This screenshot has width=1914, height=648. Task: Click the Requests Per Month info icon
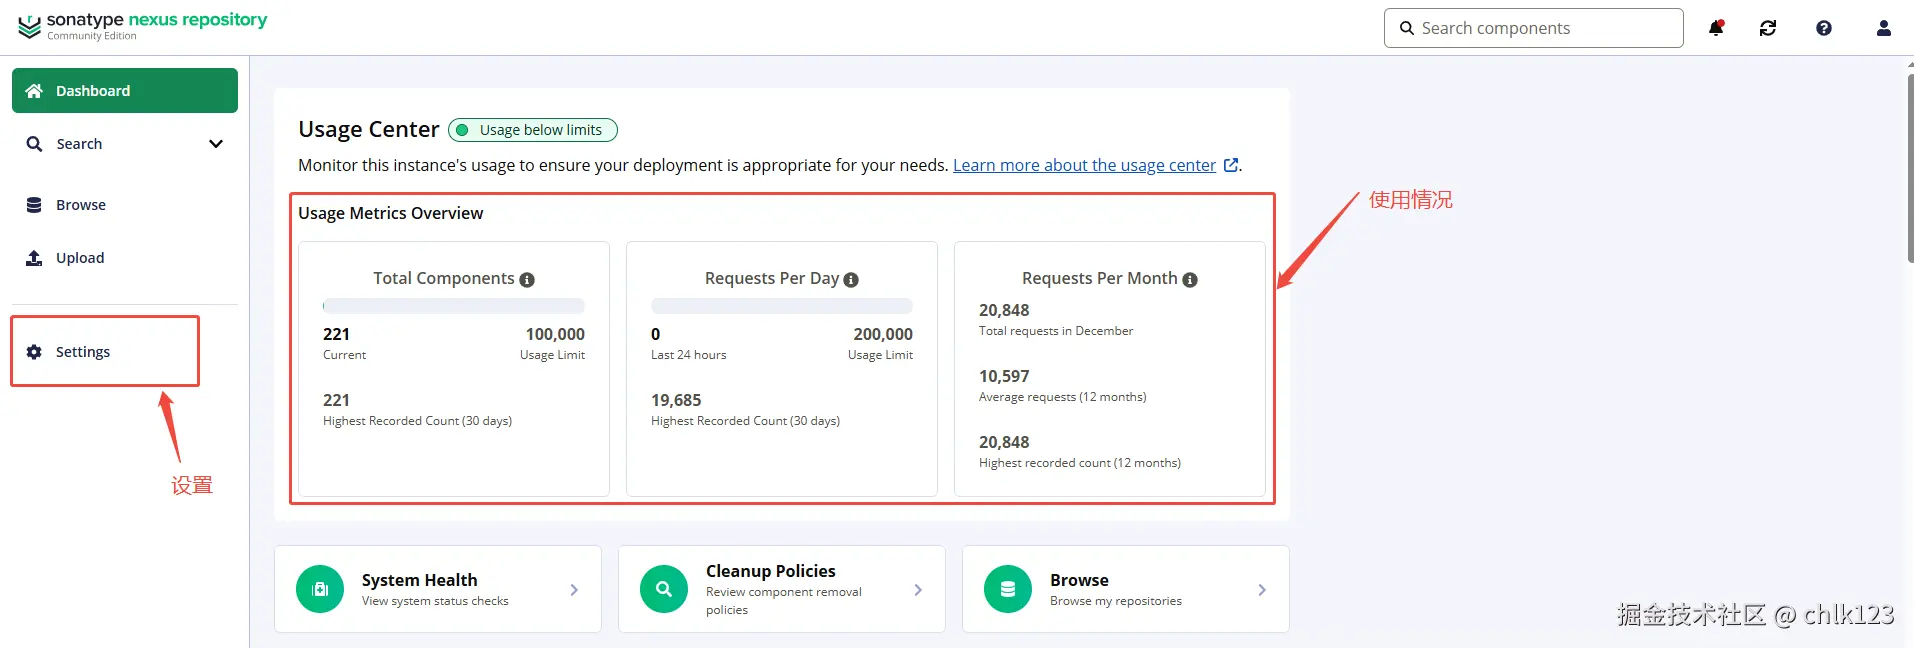[1190, 280]
